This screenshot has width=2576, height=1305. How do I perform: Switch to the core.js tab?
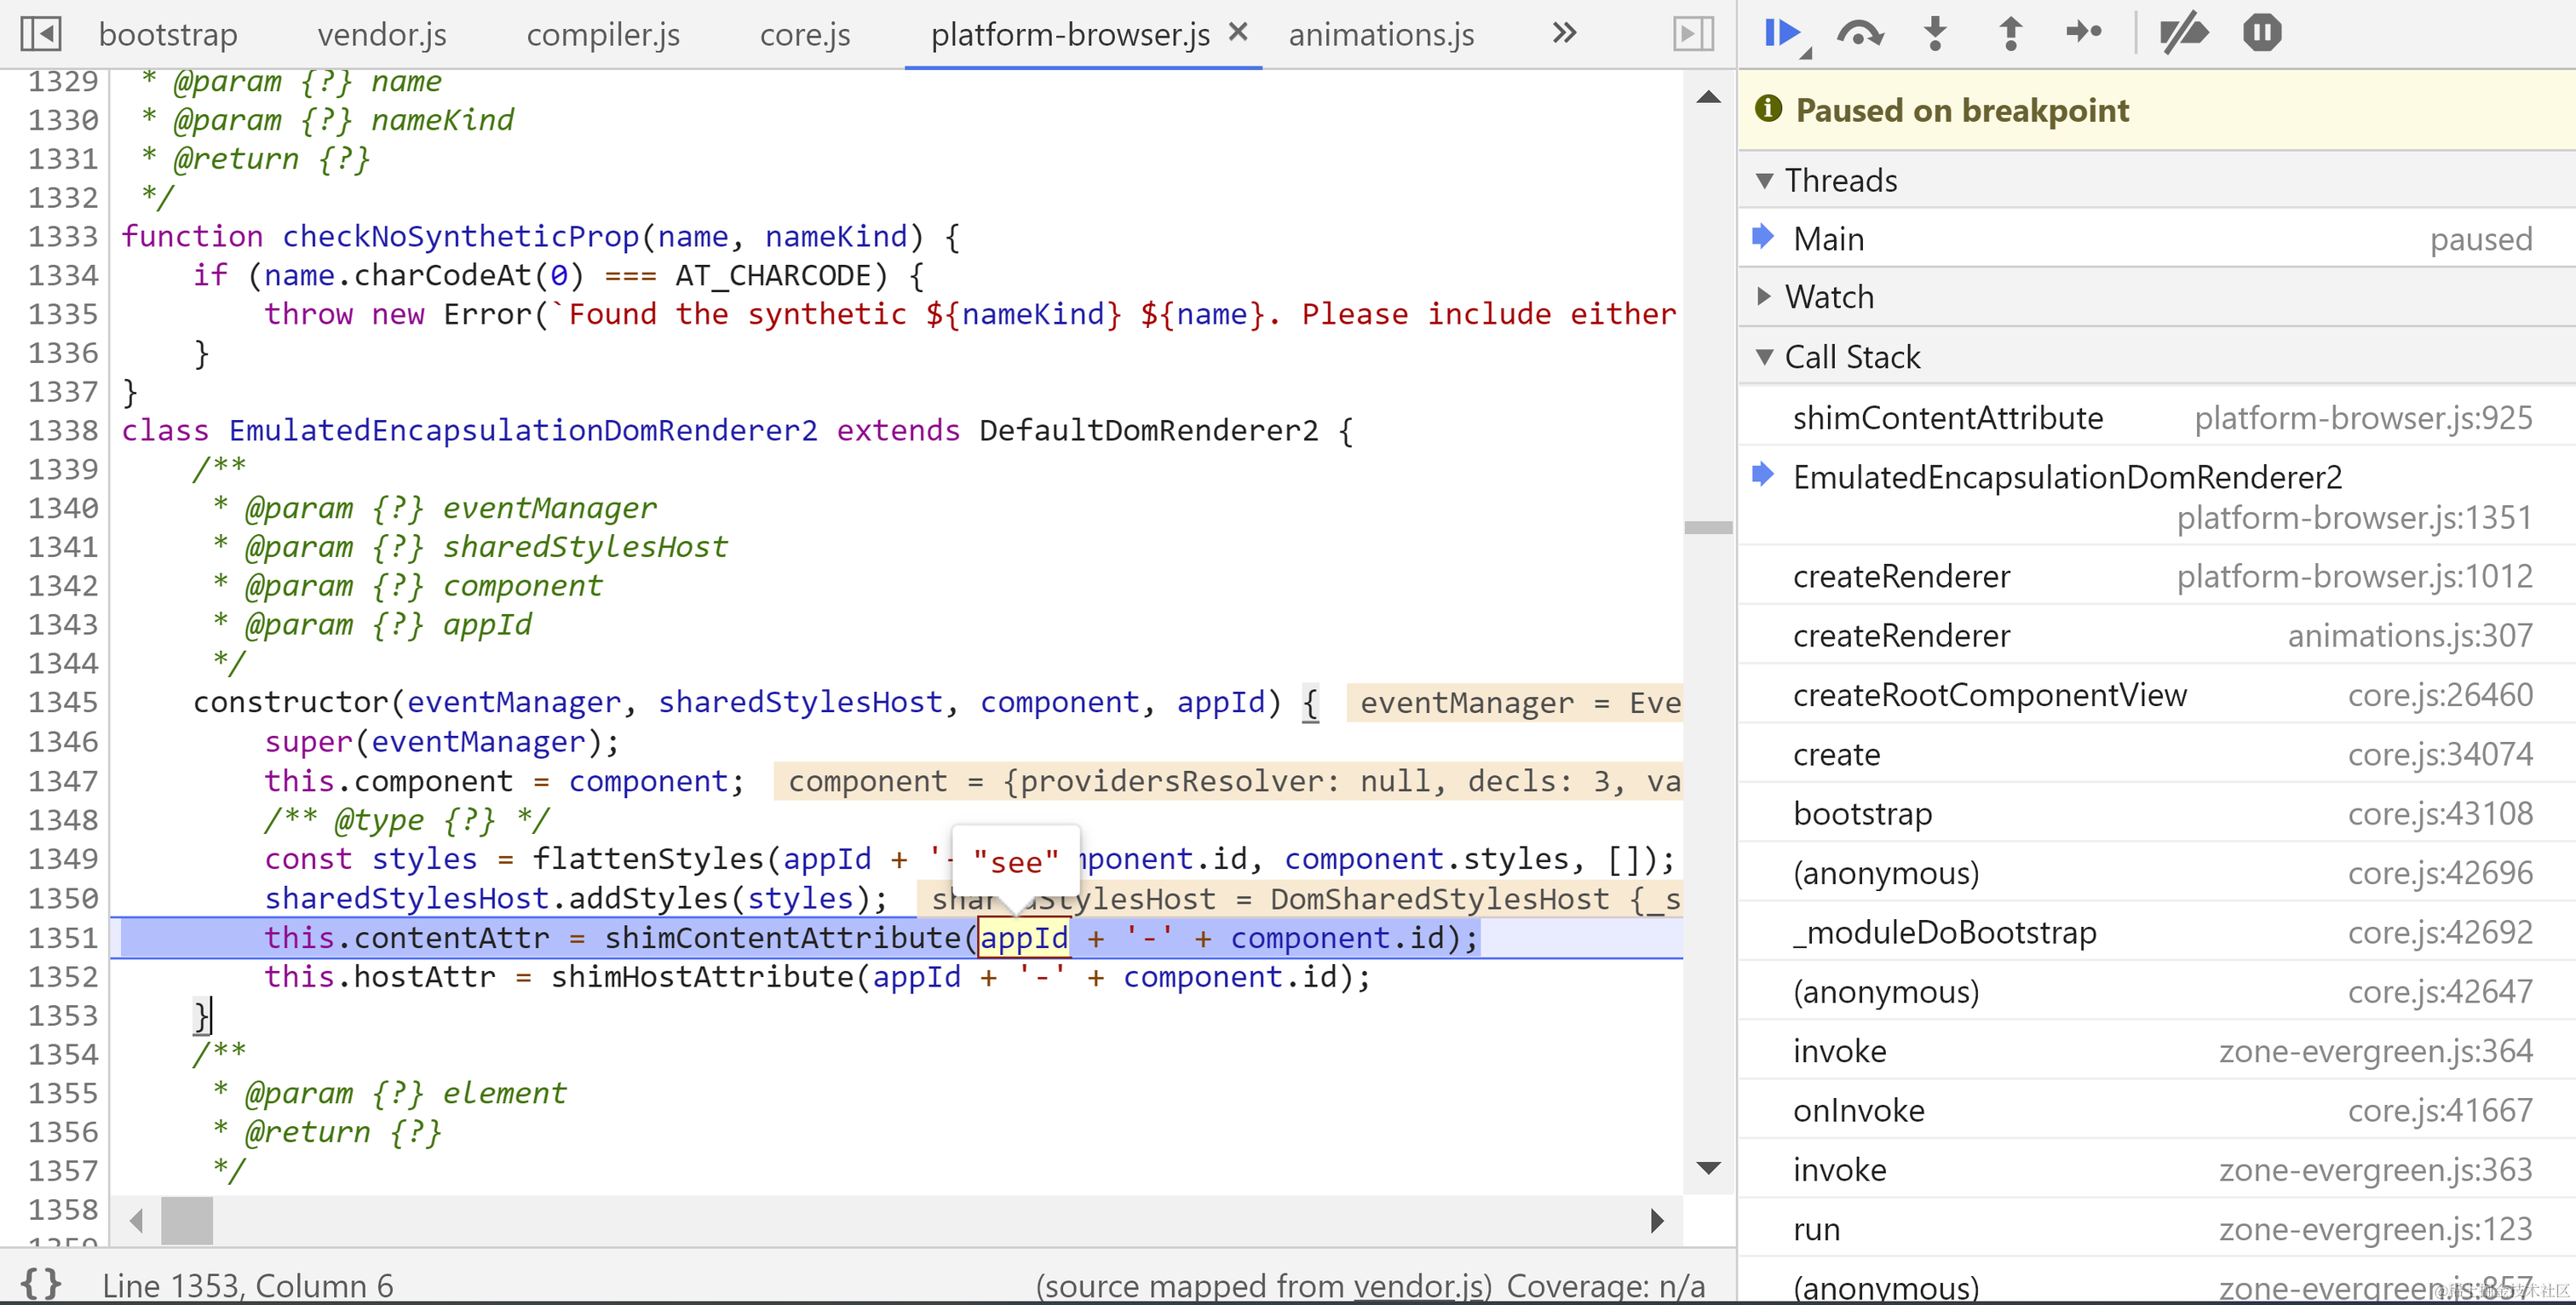pos(805,35)
